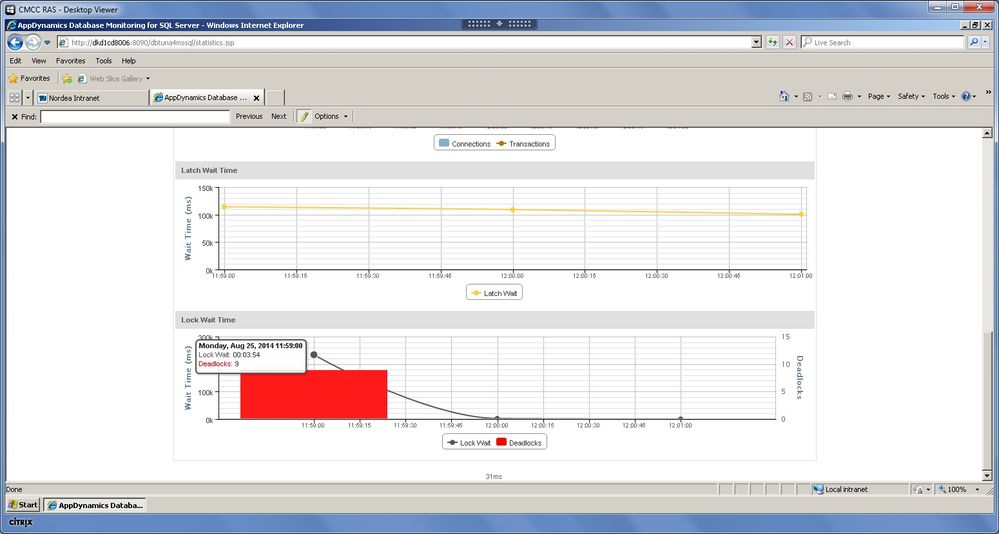Screen dimensions: 999x534
Task: Toggle the Latch Wait legend series
Action: [495, 293]
